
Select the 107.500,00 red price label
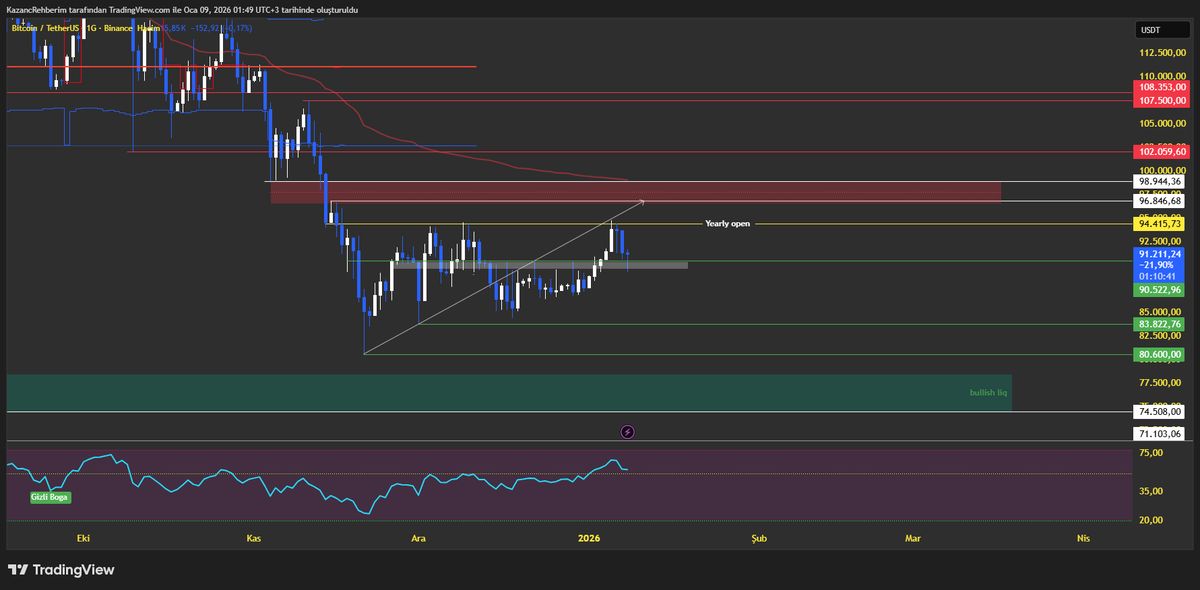pyautogui.click(x=1161, y=100)
